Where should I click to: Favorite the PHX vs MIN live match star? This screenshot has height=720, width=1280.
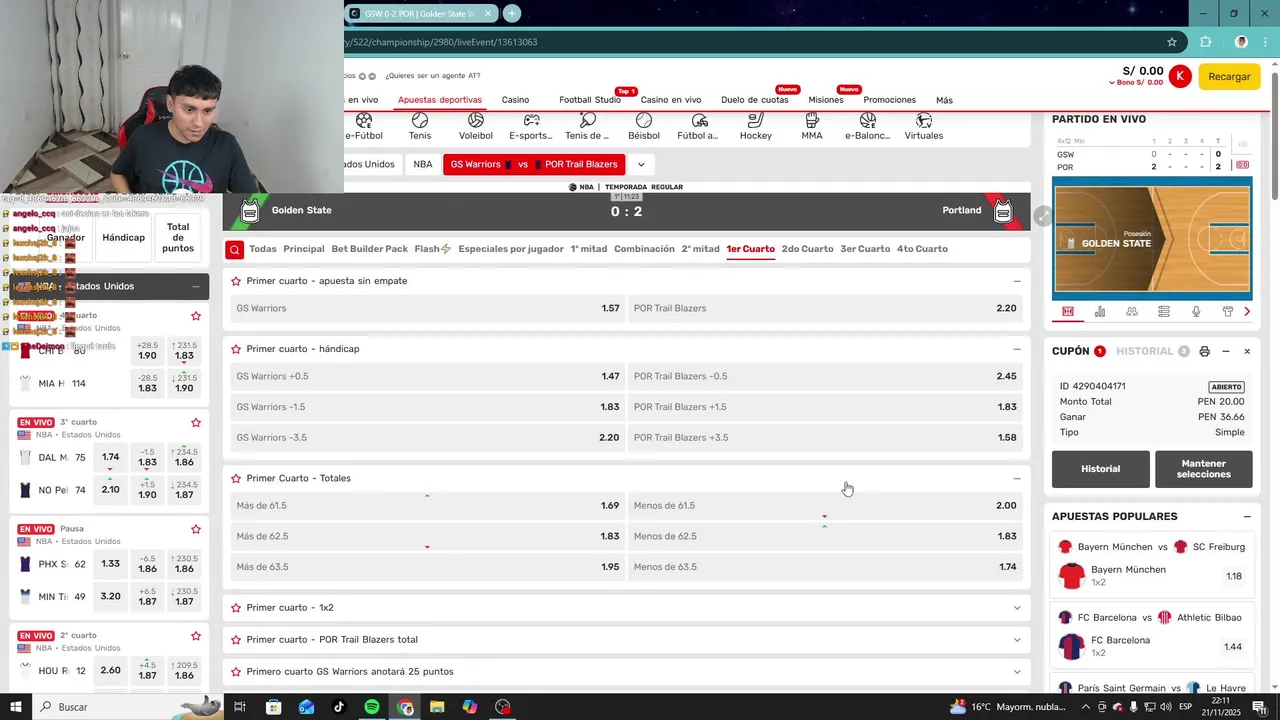click(x=196, y=529)
